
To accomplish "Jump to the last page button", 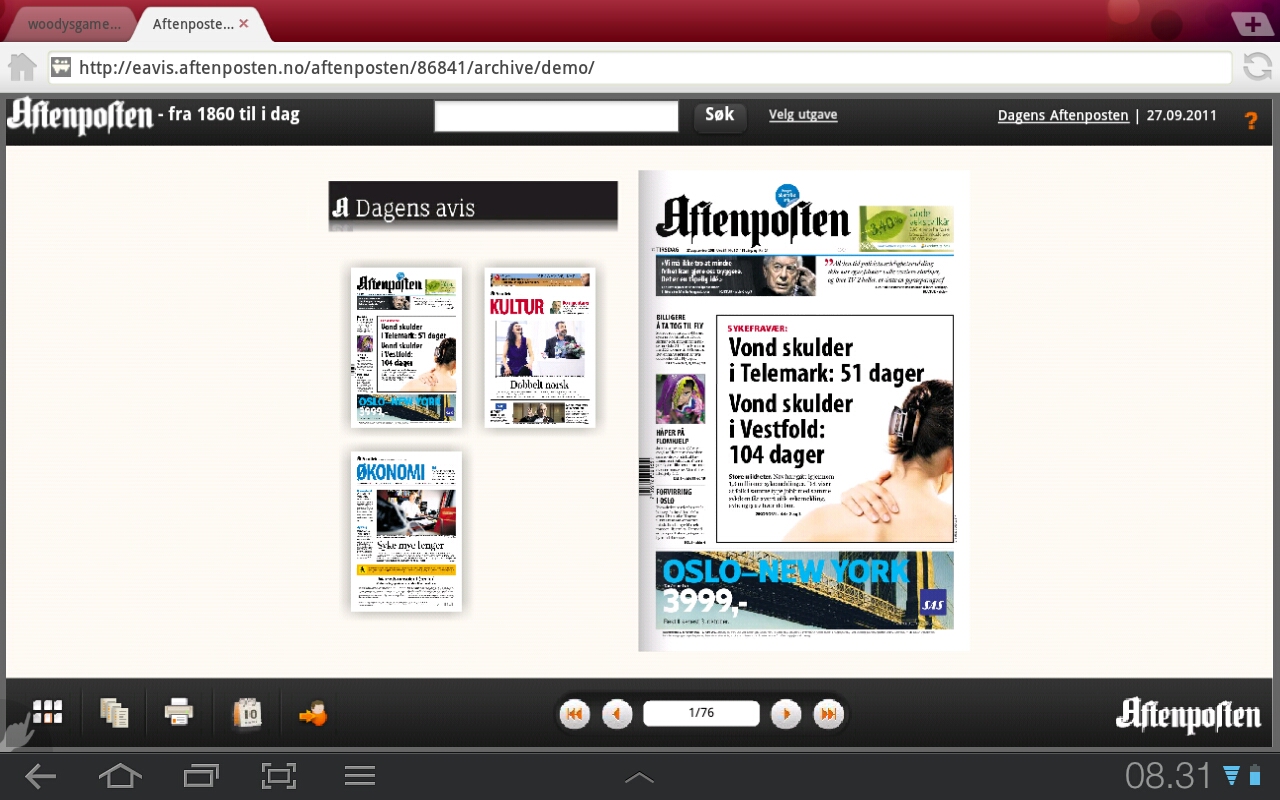I will pyautogui.click(x=828, y=714).
